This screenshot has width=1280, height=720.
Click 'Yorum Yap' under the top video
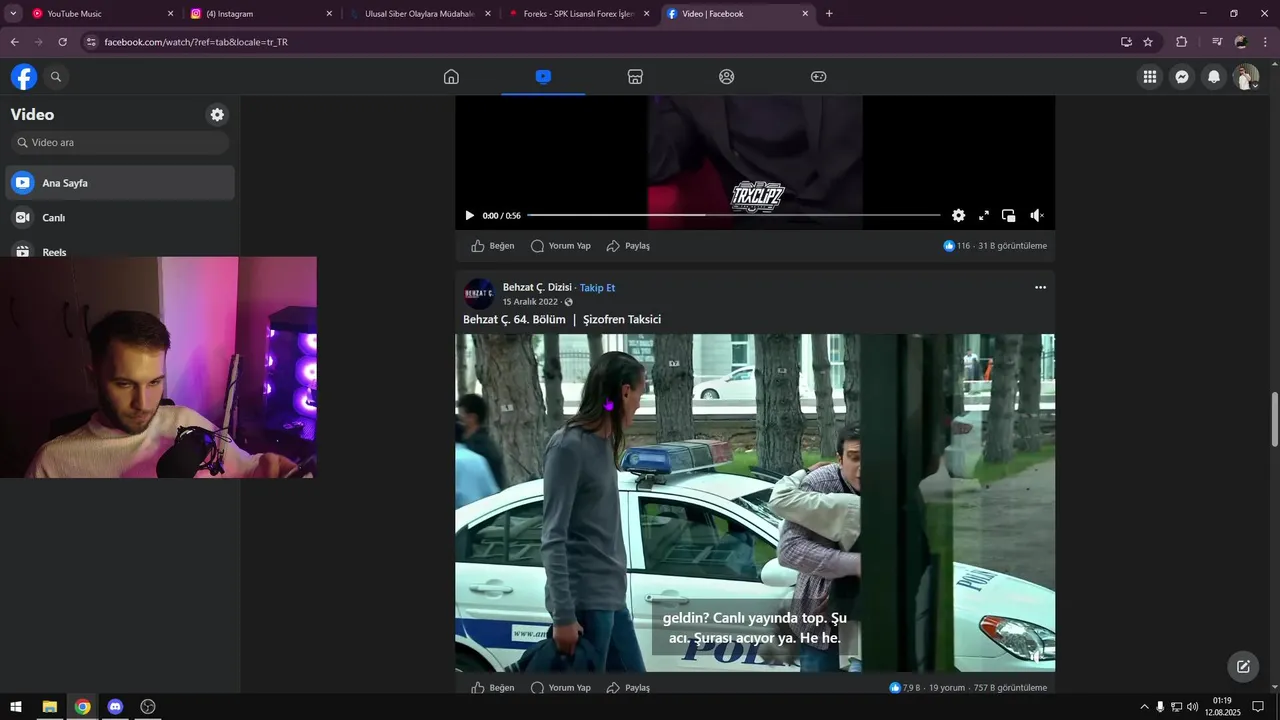(x=561, y=246)
